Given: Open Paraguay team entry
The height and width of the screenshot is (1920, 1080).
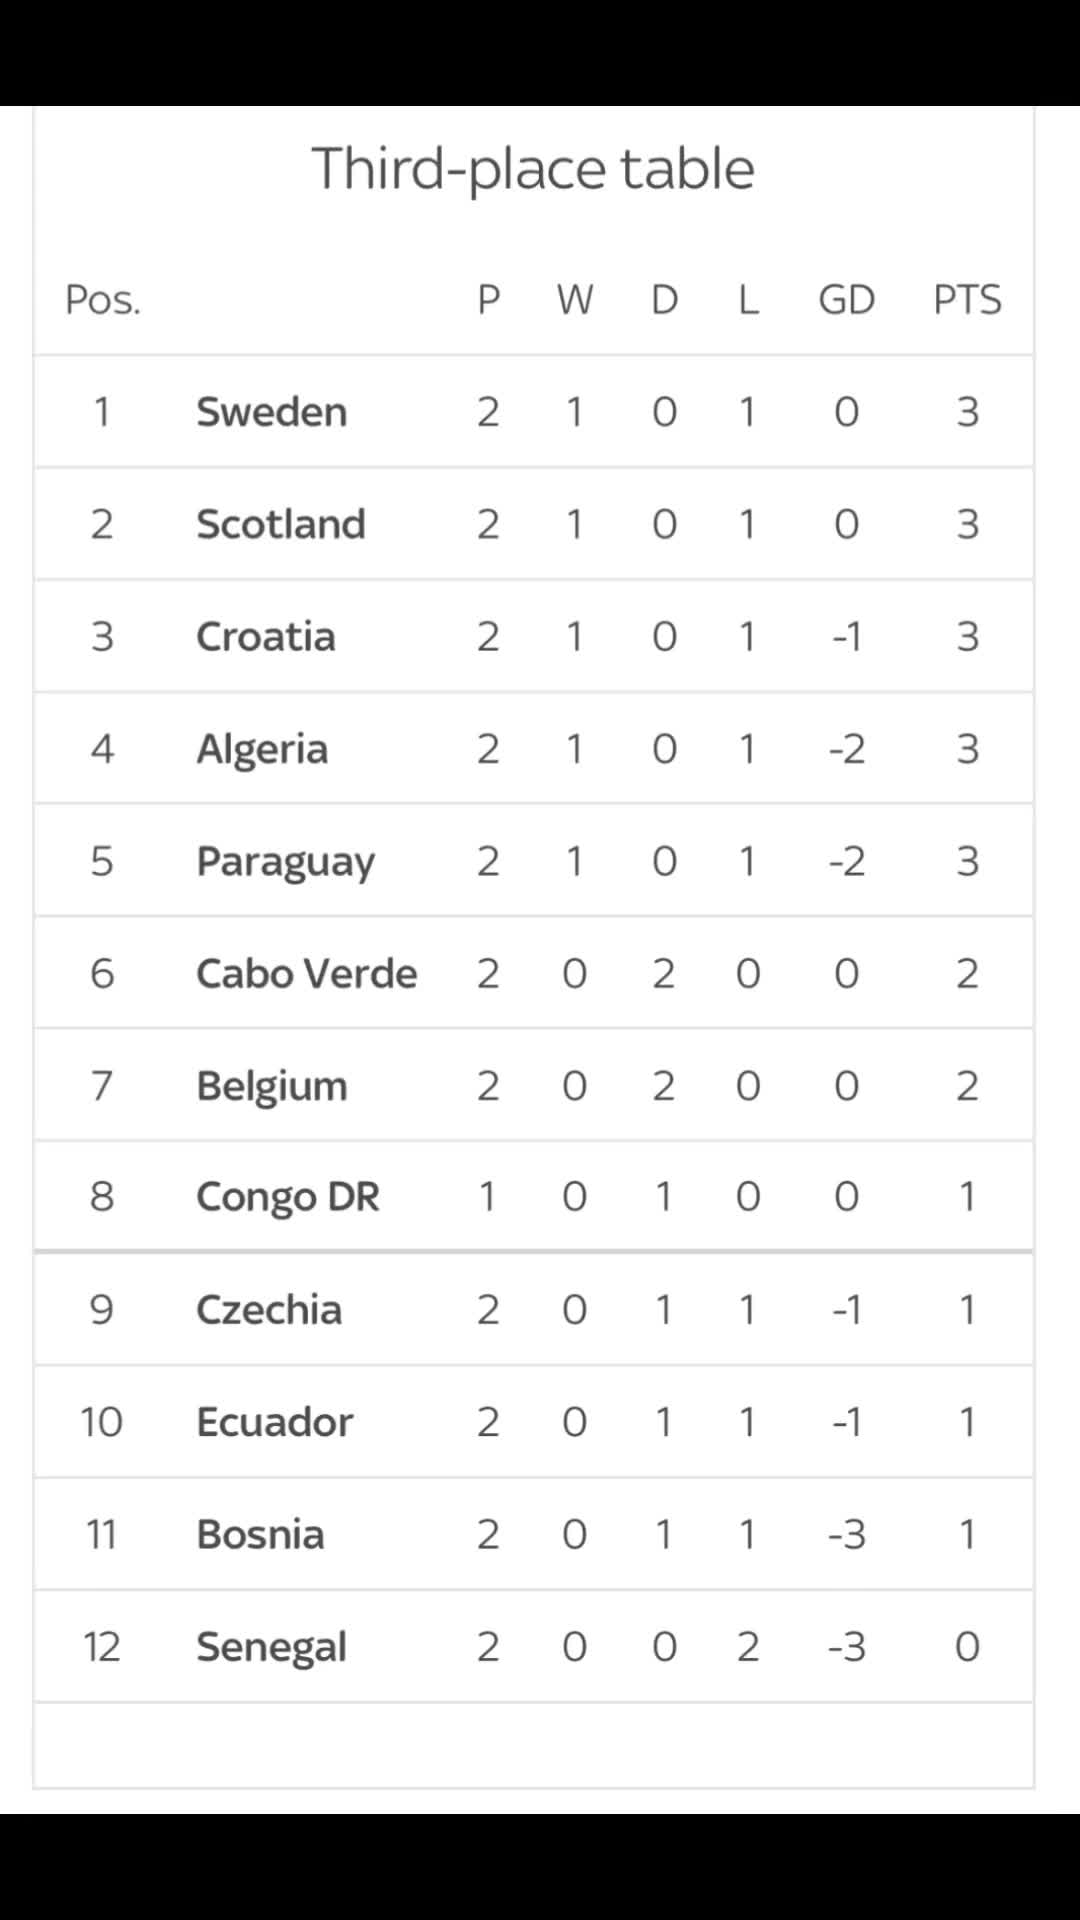Looking at the screenshot, I should [285, 862].
